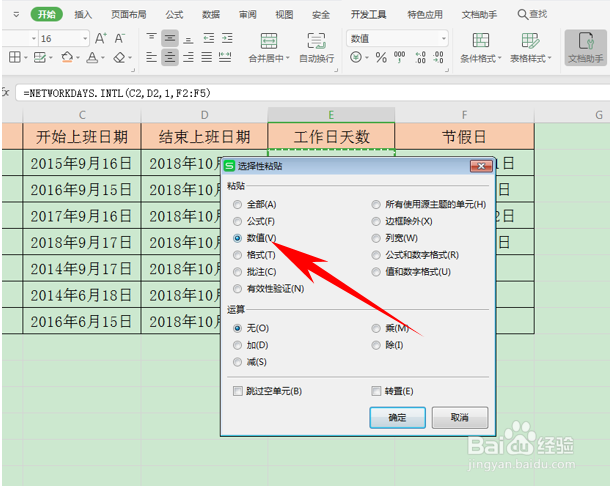The image size is (610, 486).
Task: Align text to the right
Action: [x=189, y=58]
